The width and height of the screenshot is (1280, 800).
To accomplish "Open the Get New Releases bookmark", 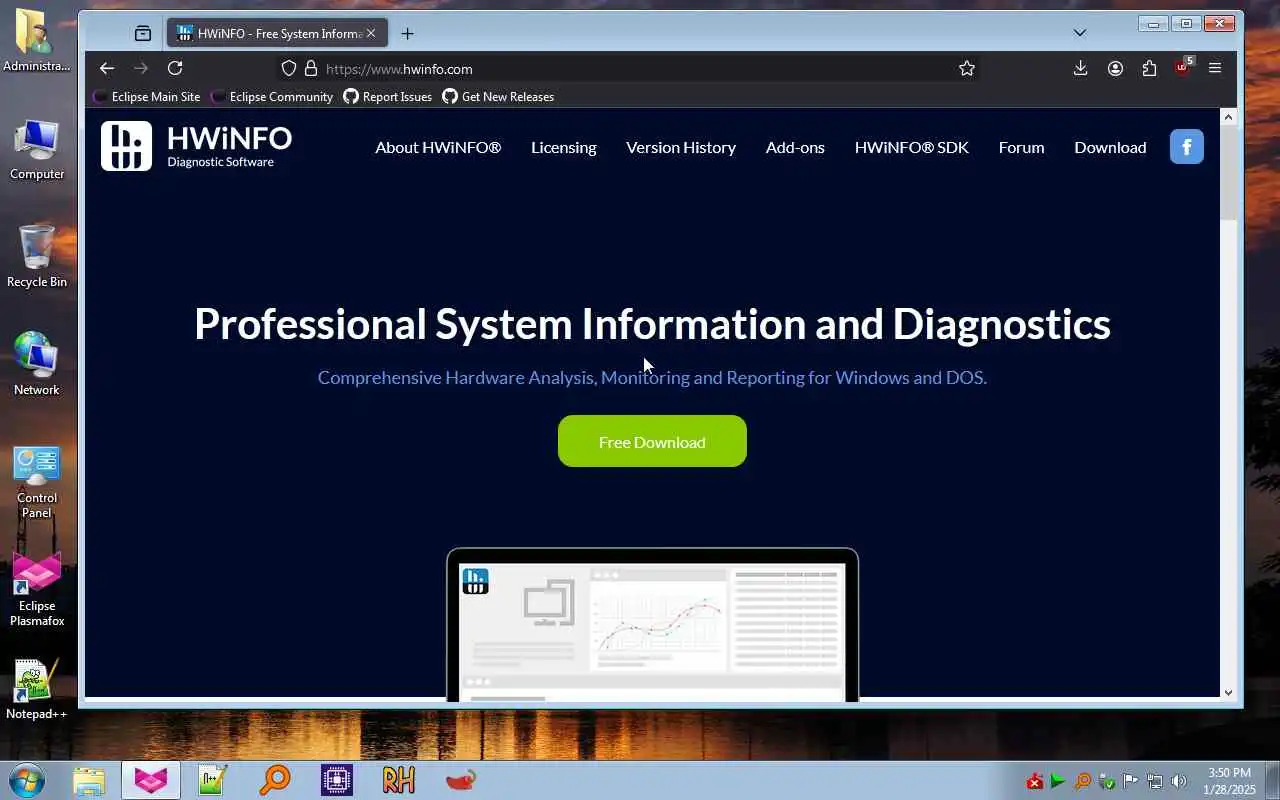I will [x=498, y=97].
